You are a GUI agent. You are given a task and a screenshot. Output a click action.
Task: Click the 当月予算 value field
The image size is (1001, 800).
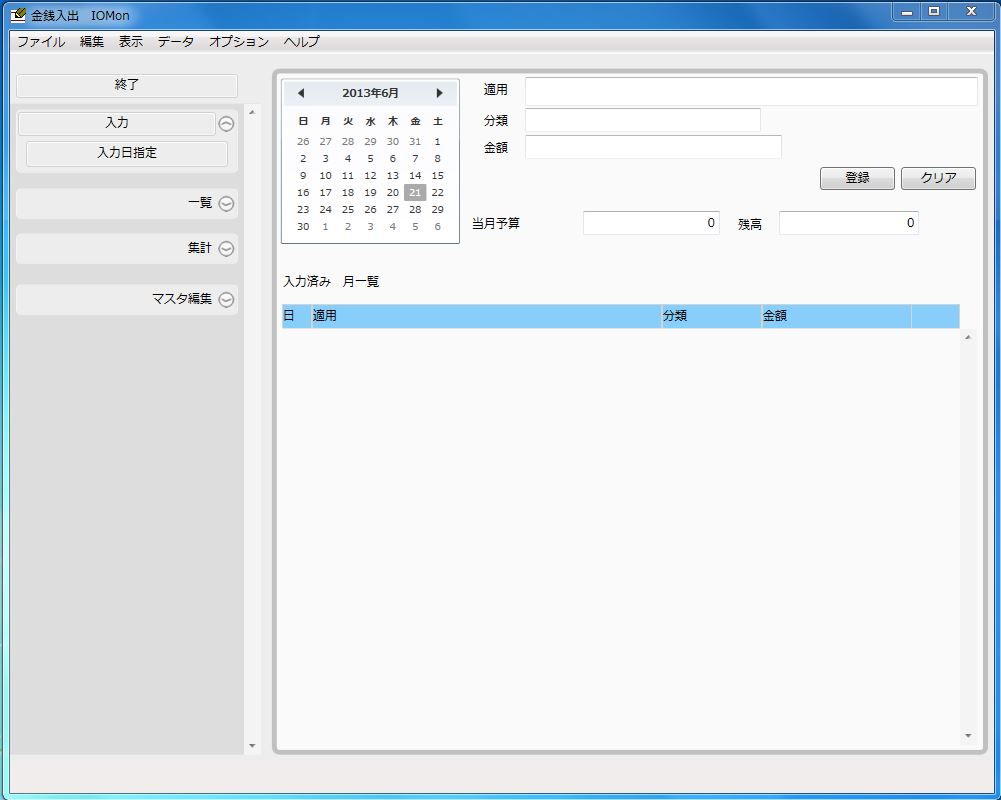click(651, 223)
